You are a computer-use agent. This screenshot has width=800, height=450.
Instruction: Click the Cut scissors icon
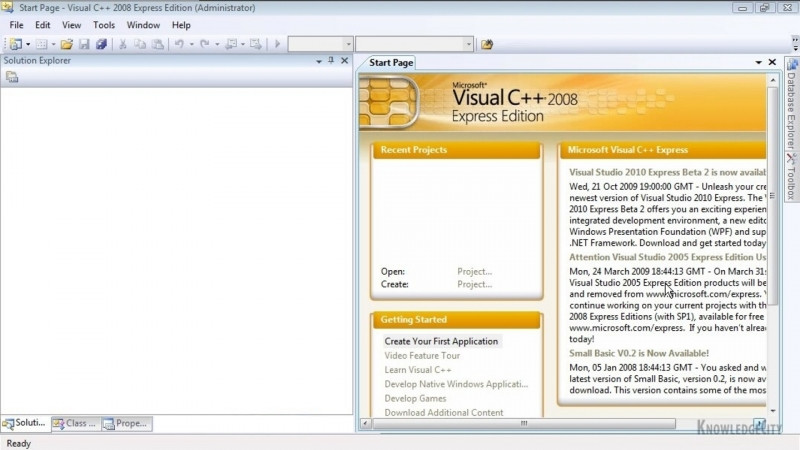122,44
